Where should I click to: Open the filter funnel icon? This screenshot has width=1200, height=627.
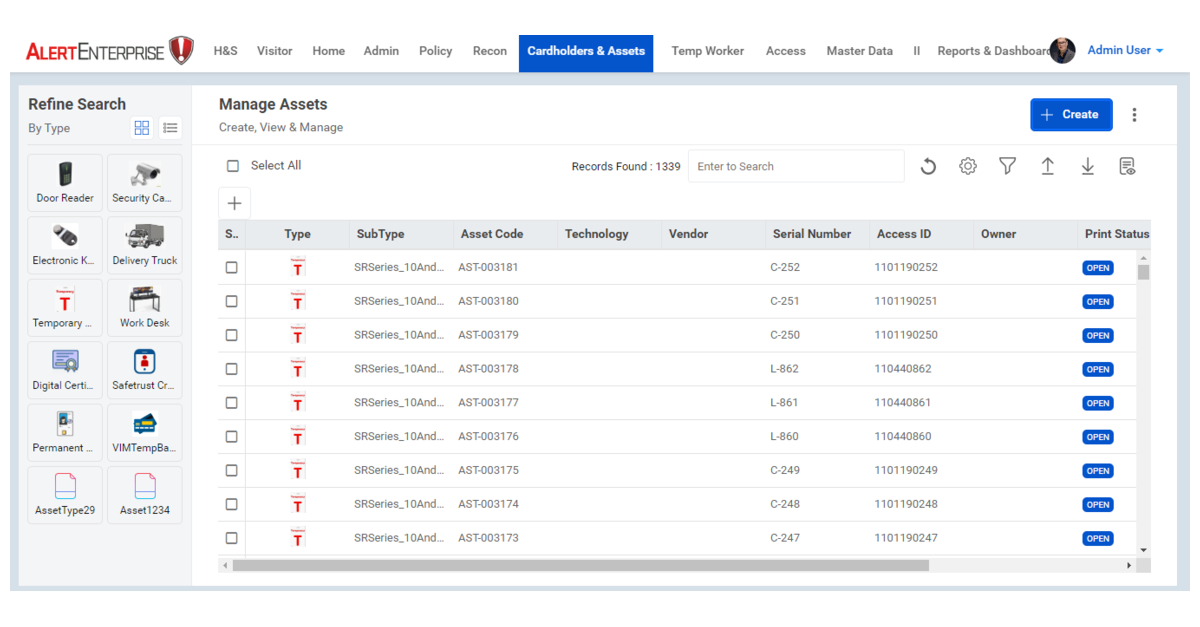pyautogui.click(x=1007, y=167)
